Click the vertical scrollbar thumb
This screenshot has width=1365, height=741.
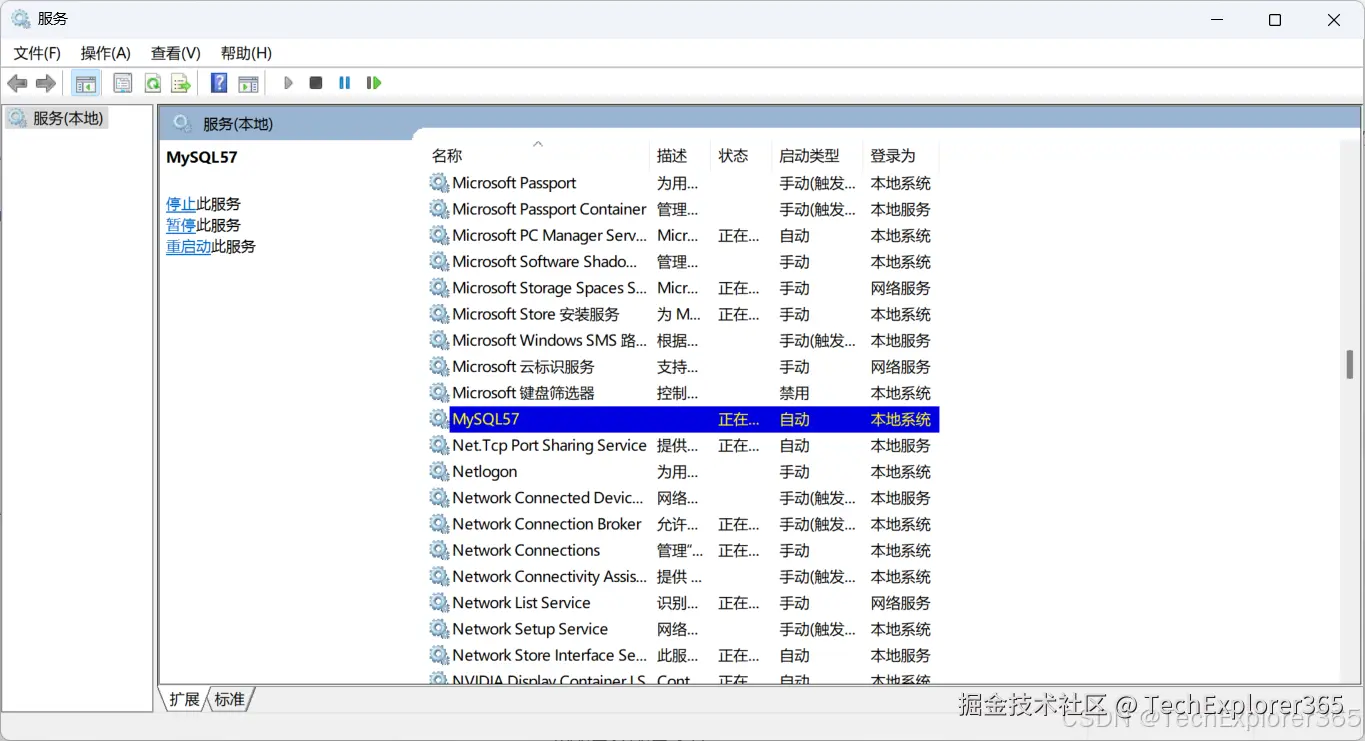pos(1350,364)
